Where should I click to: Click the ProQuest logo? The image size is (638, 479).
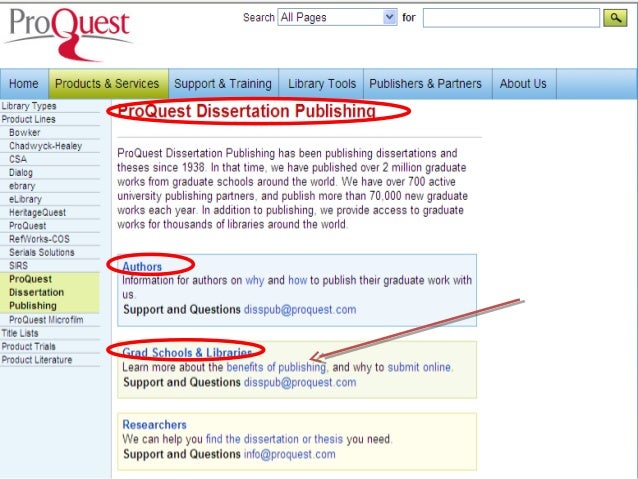click(68, 33)
